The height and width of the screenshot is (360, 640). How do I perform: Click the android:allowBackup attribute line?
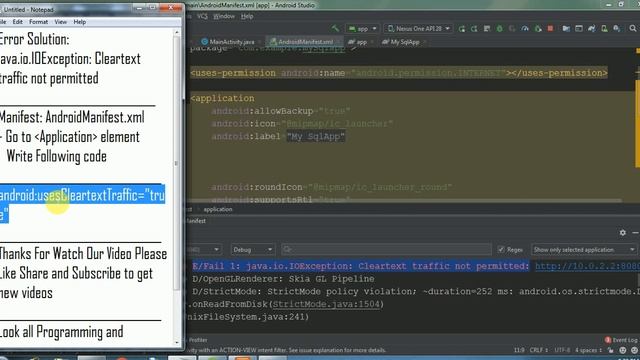pos(281,111)
